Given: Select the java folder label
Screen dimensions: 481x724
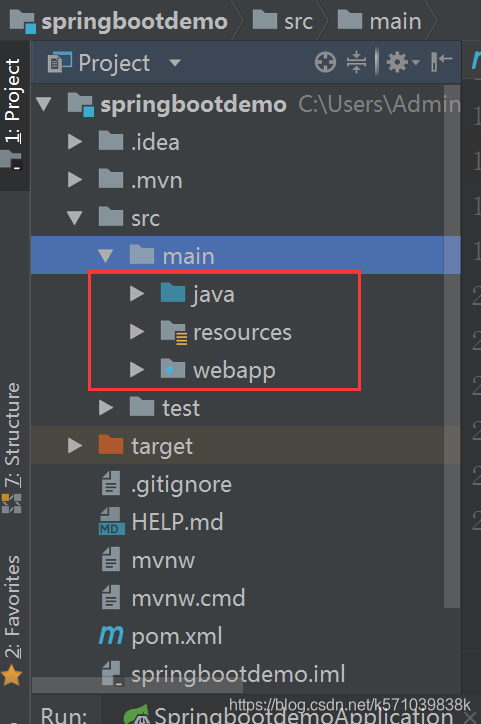Looking at the screenshot, I should 213,295.
